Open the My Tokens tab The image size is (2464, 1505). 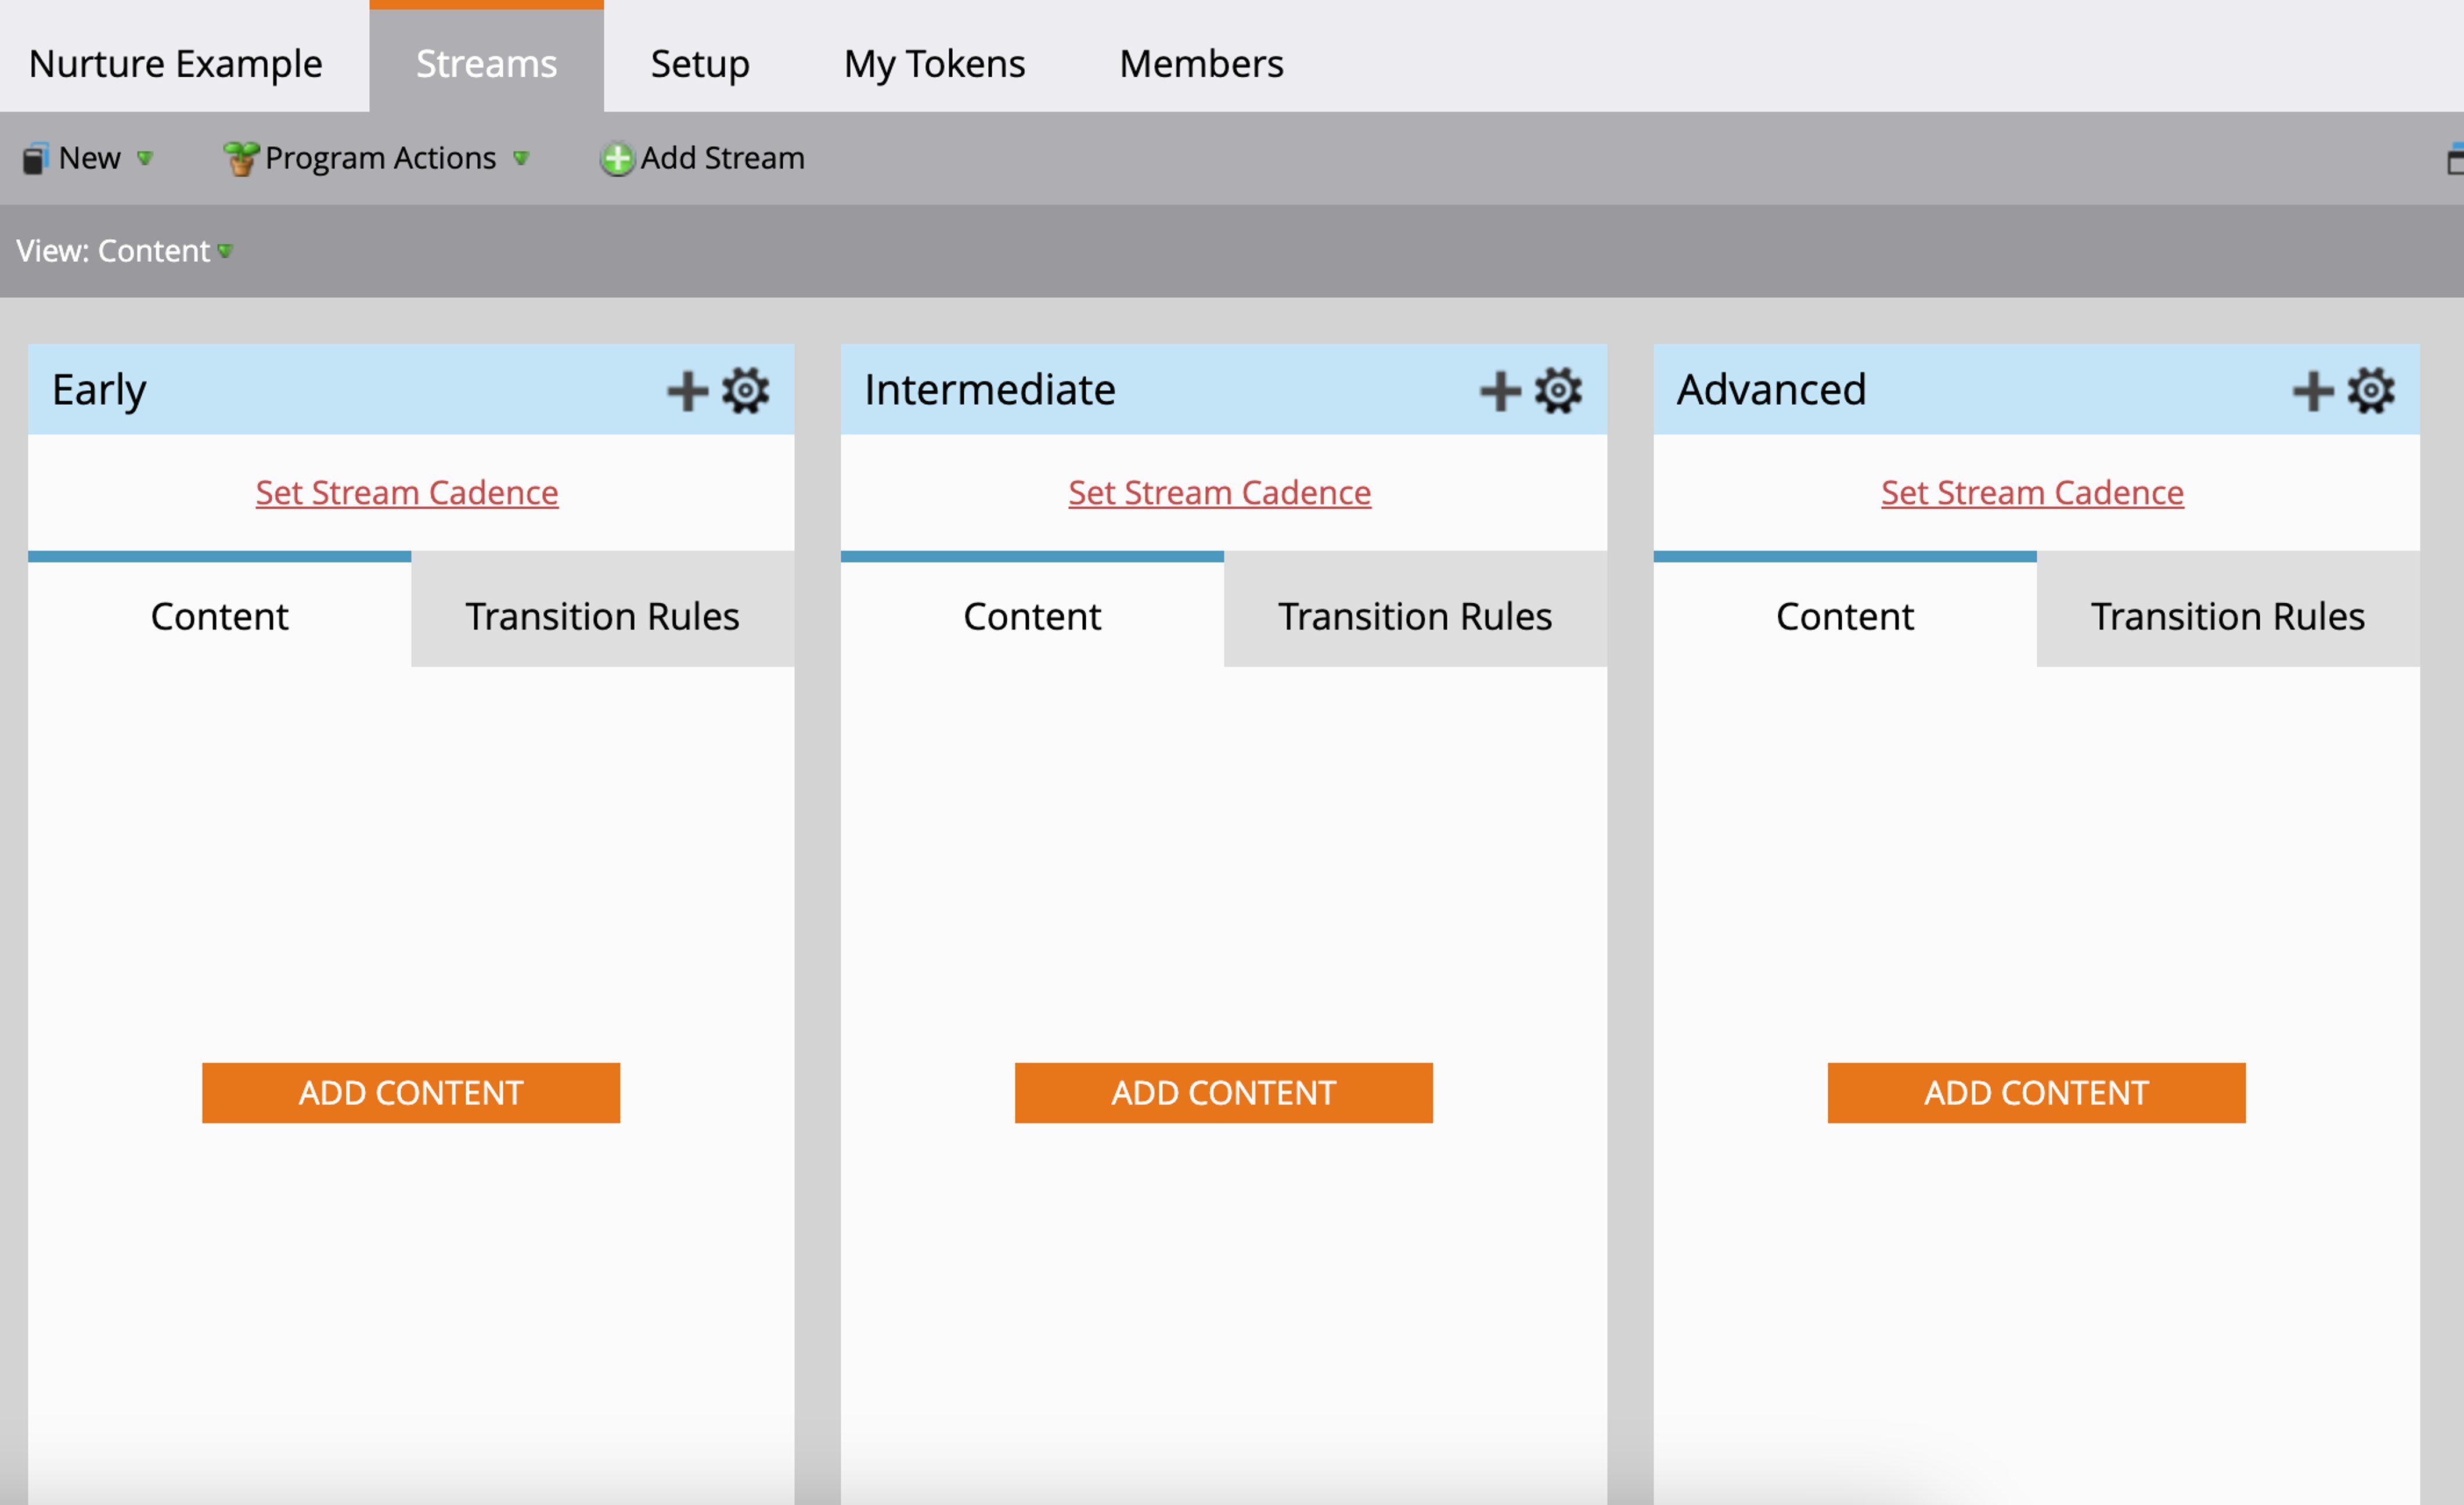tap(934, 64)
